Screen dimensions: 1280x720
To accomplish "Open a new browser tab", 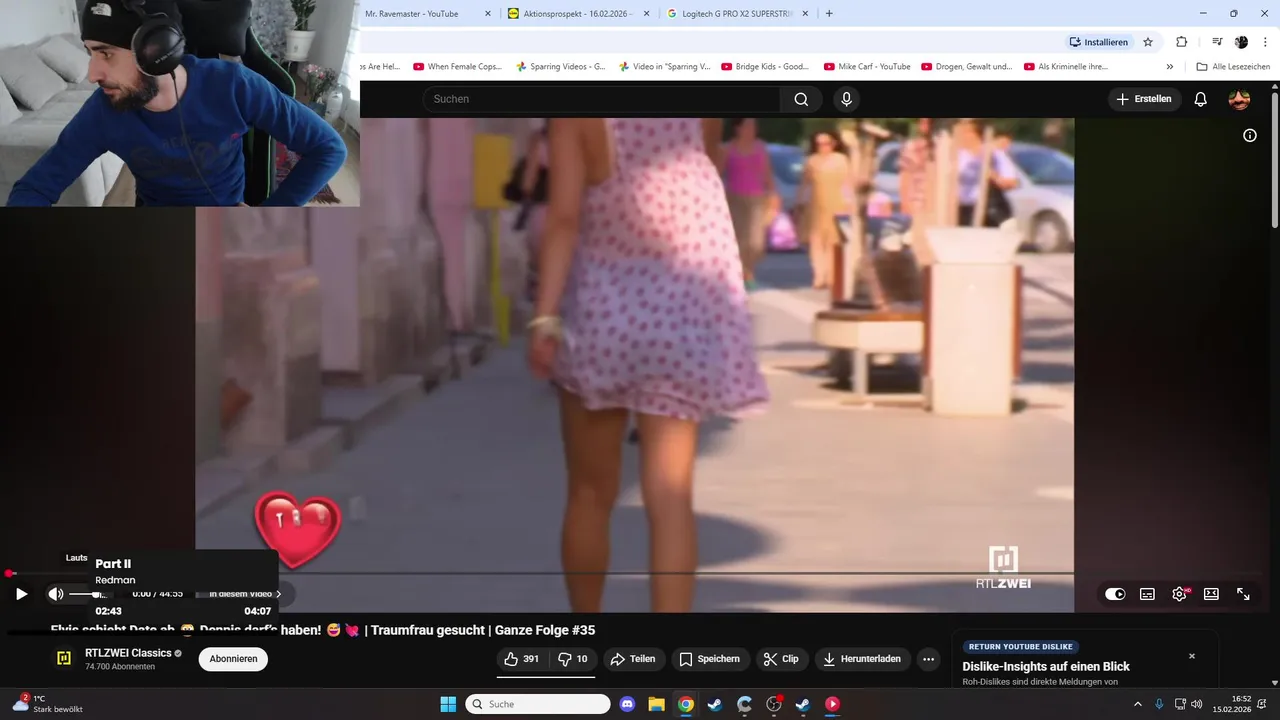I will (829, 14).
